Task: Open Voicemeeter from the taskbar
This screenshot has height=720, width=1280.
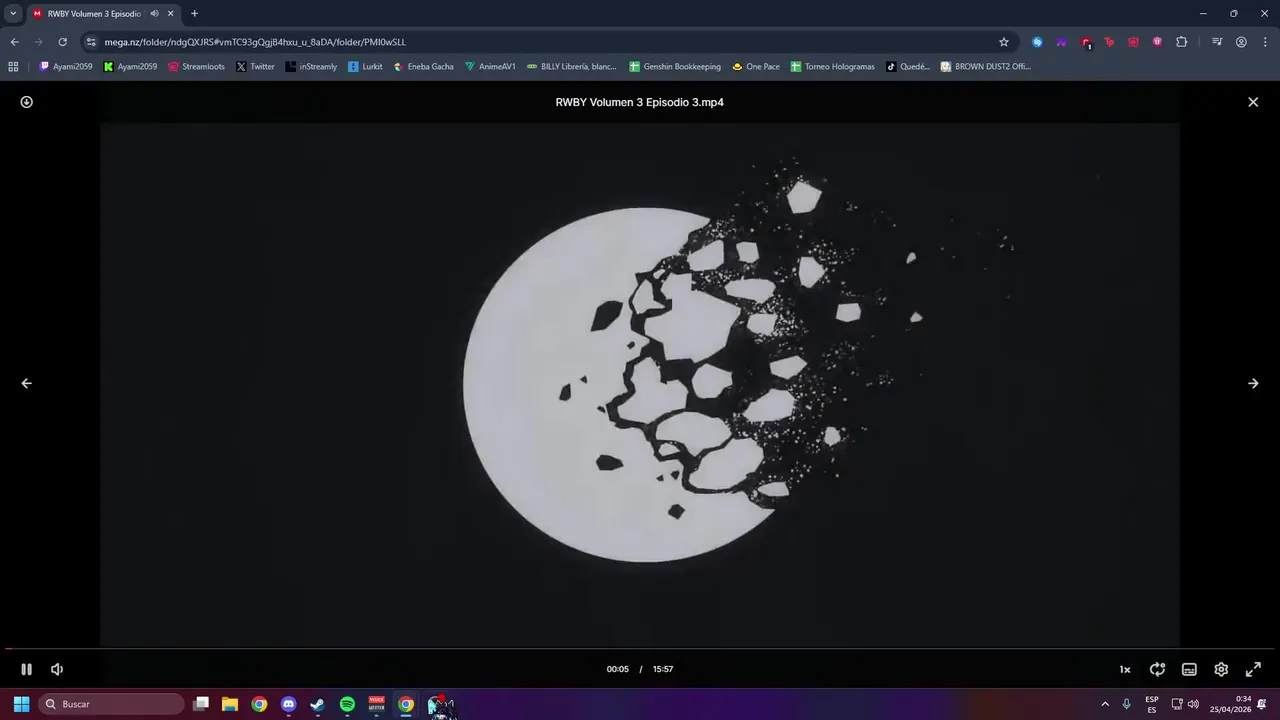Action: coord(377,704)
